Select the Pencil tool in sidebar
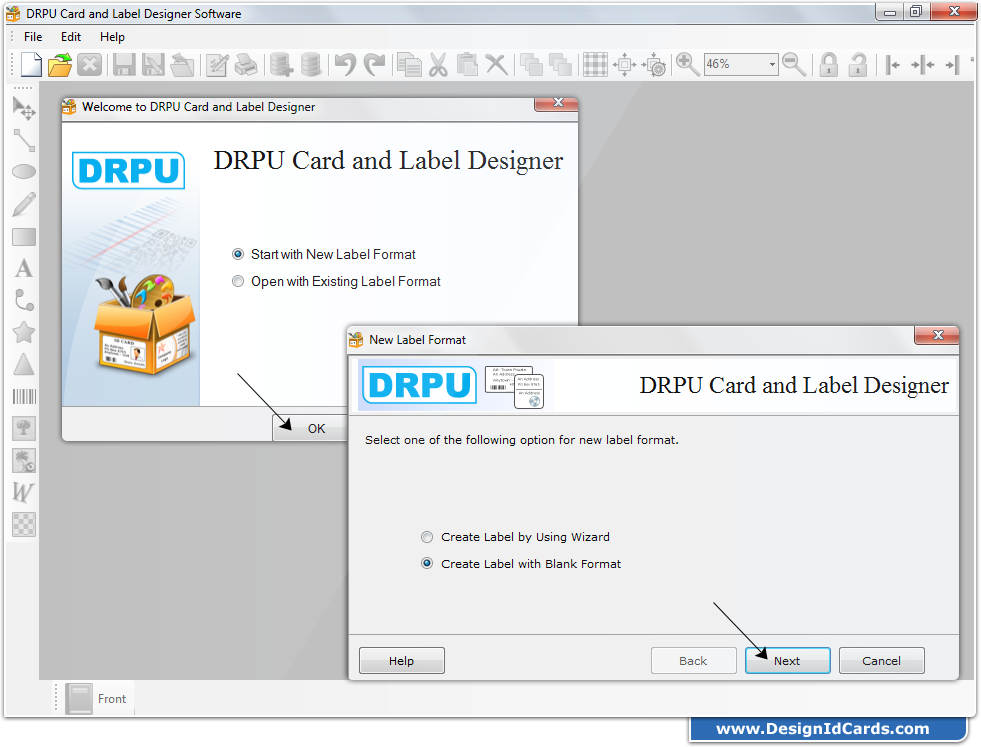The height and width of the screenshot is (747, 981). [24, 205]
